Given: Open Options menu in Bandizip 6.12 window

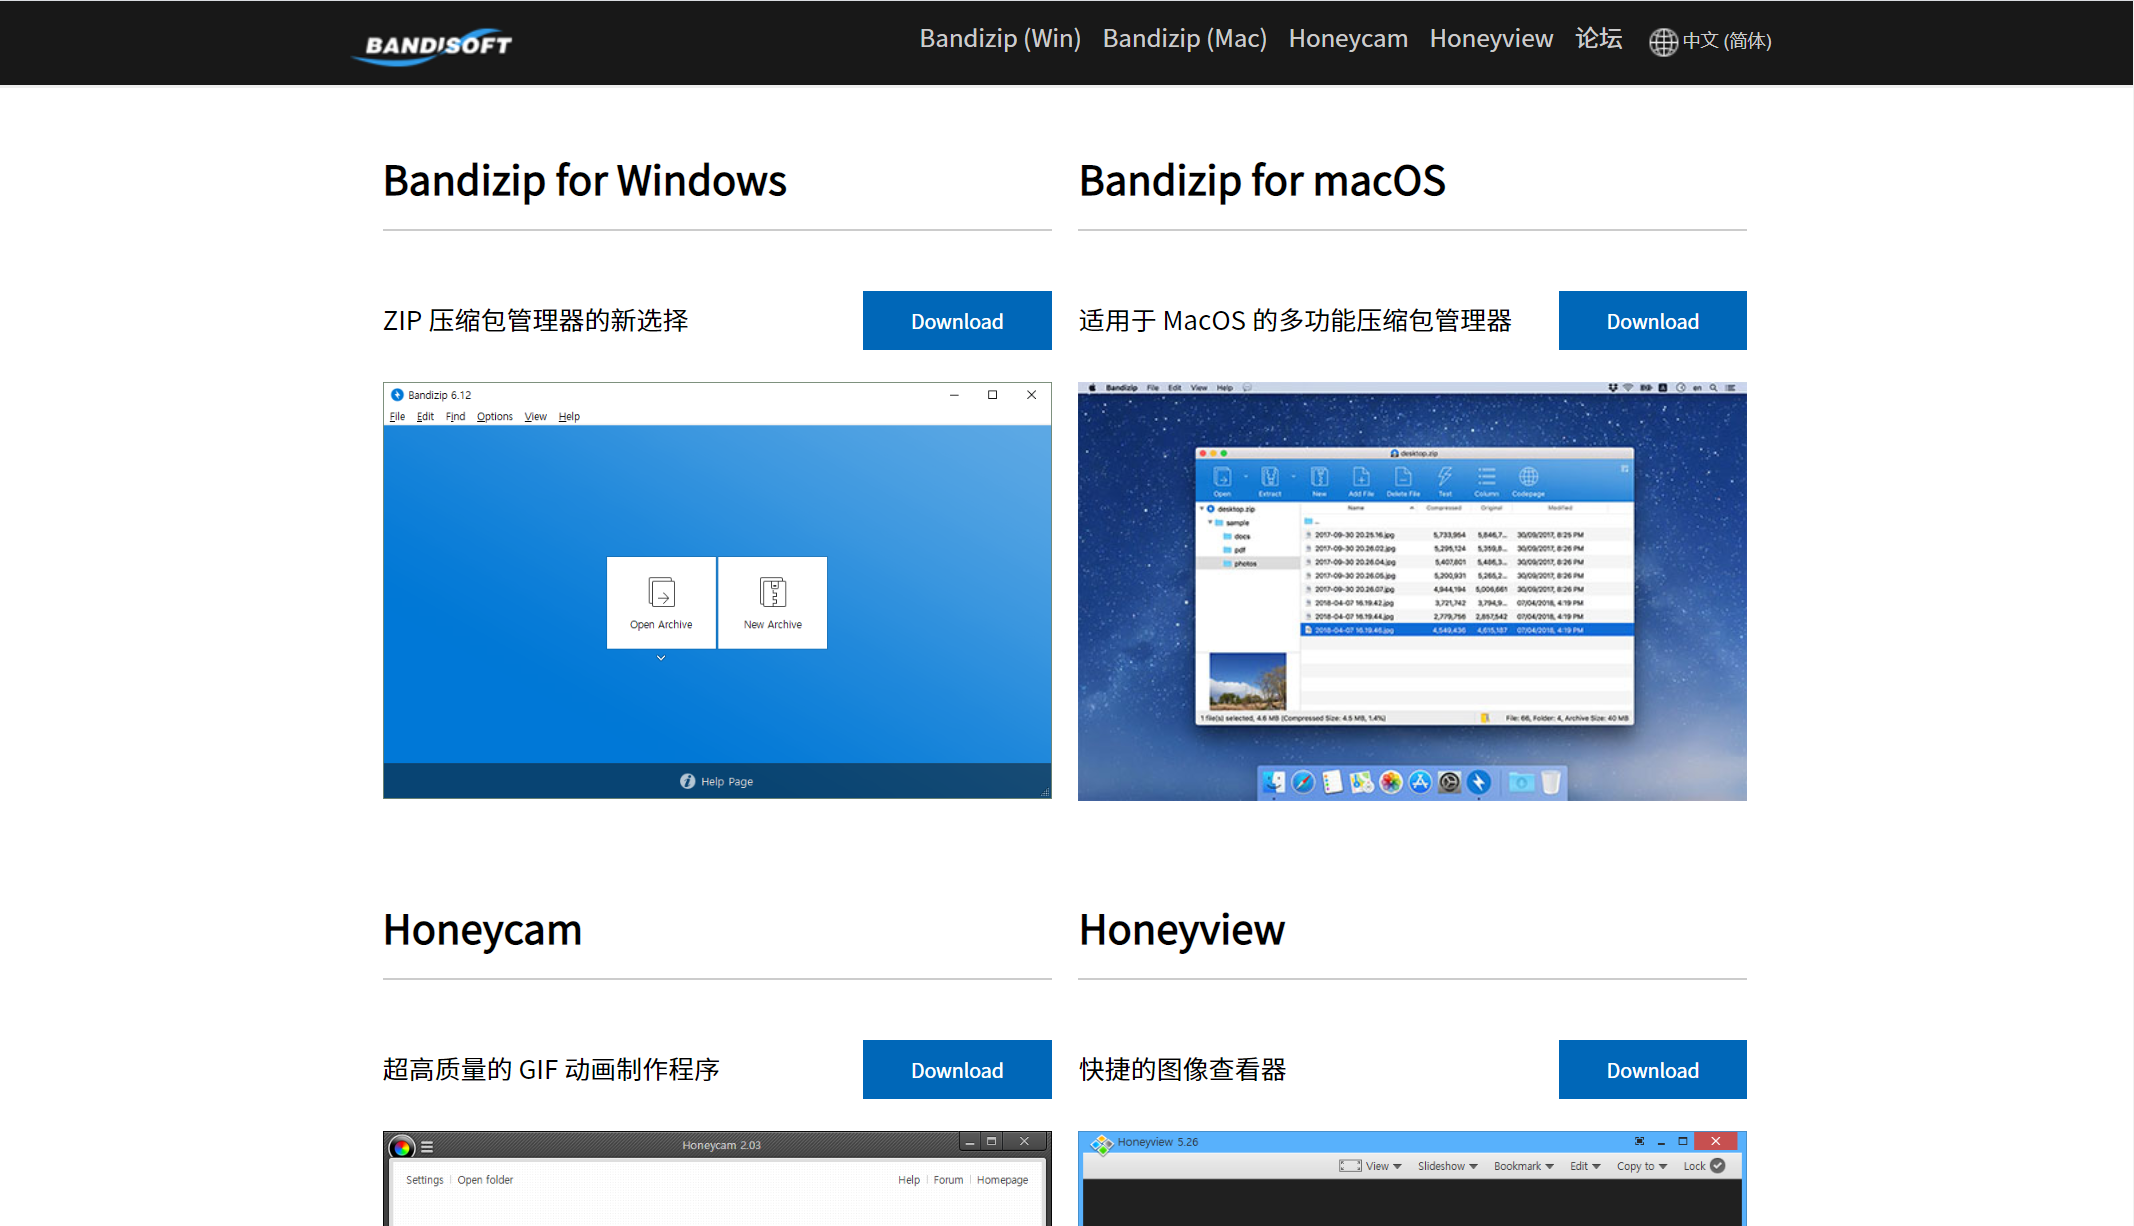Looking at the screenshot, I should pyautogui.click(x=494, y=416).
